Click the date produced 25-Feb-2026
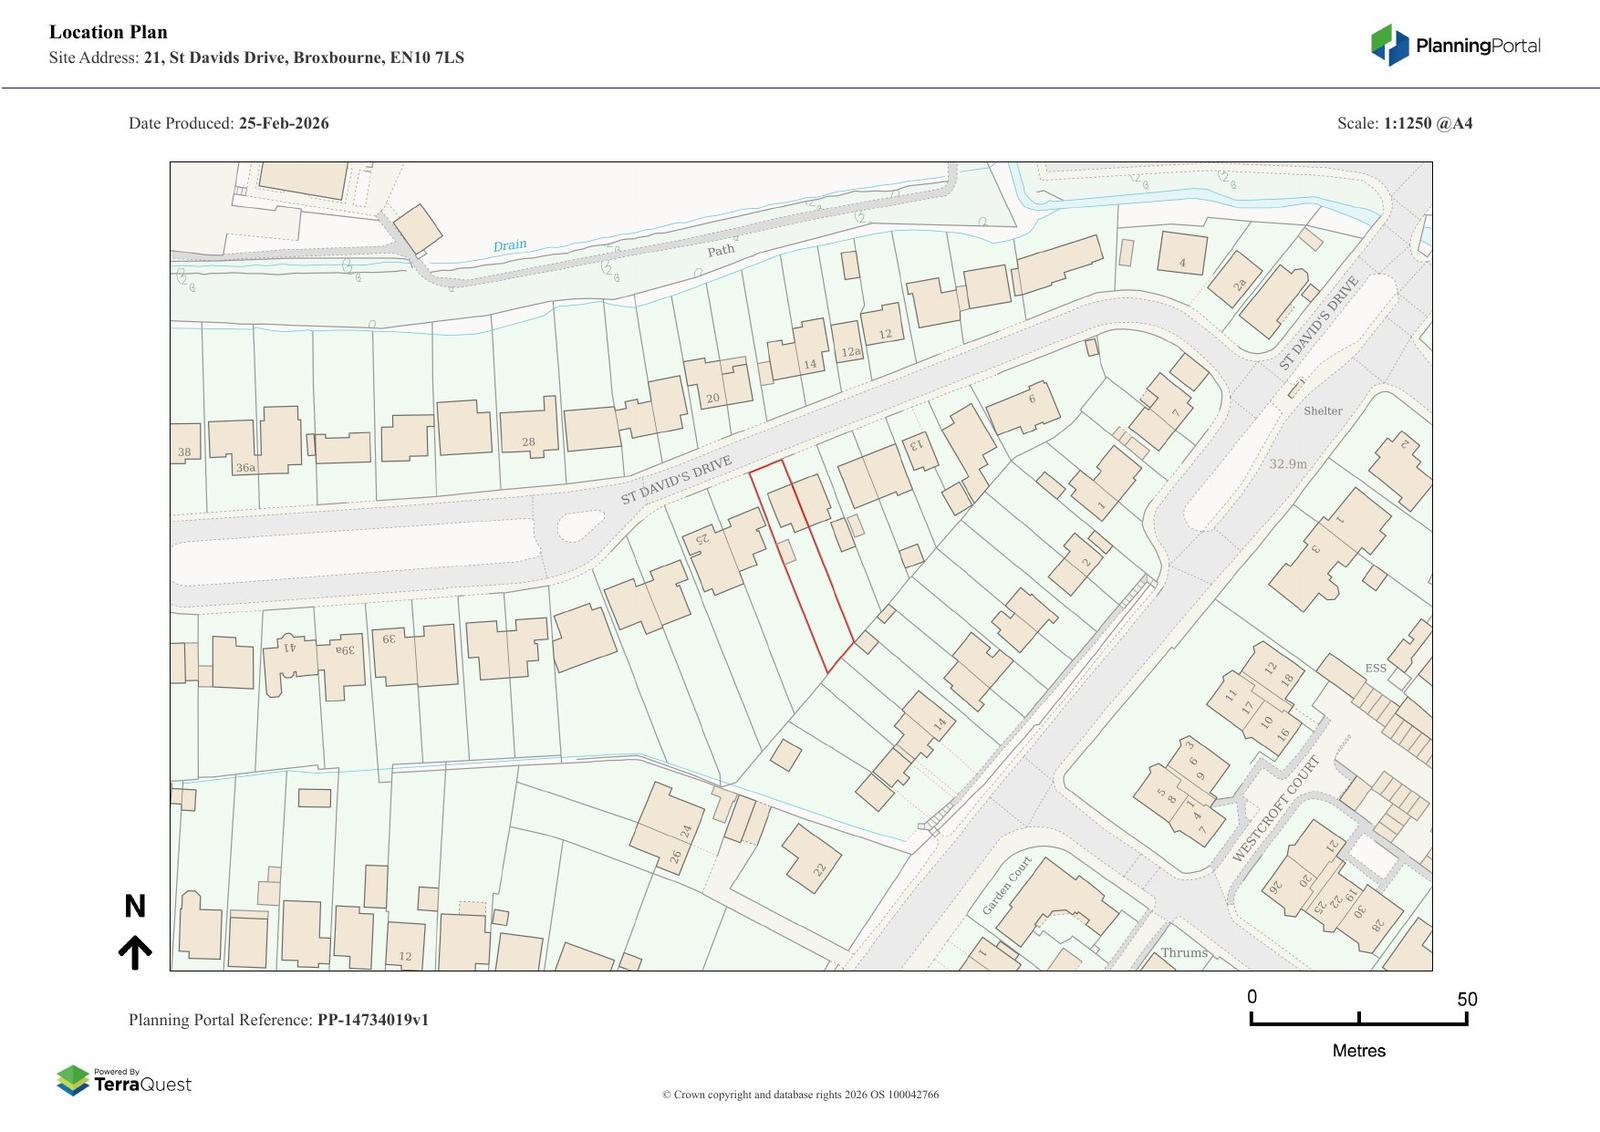This screenshot has width=1600, height=1132. tap(283, 124)
